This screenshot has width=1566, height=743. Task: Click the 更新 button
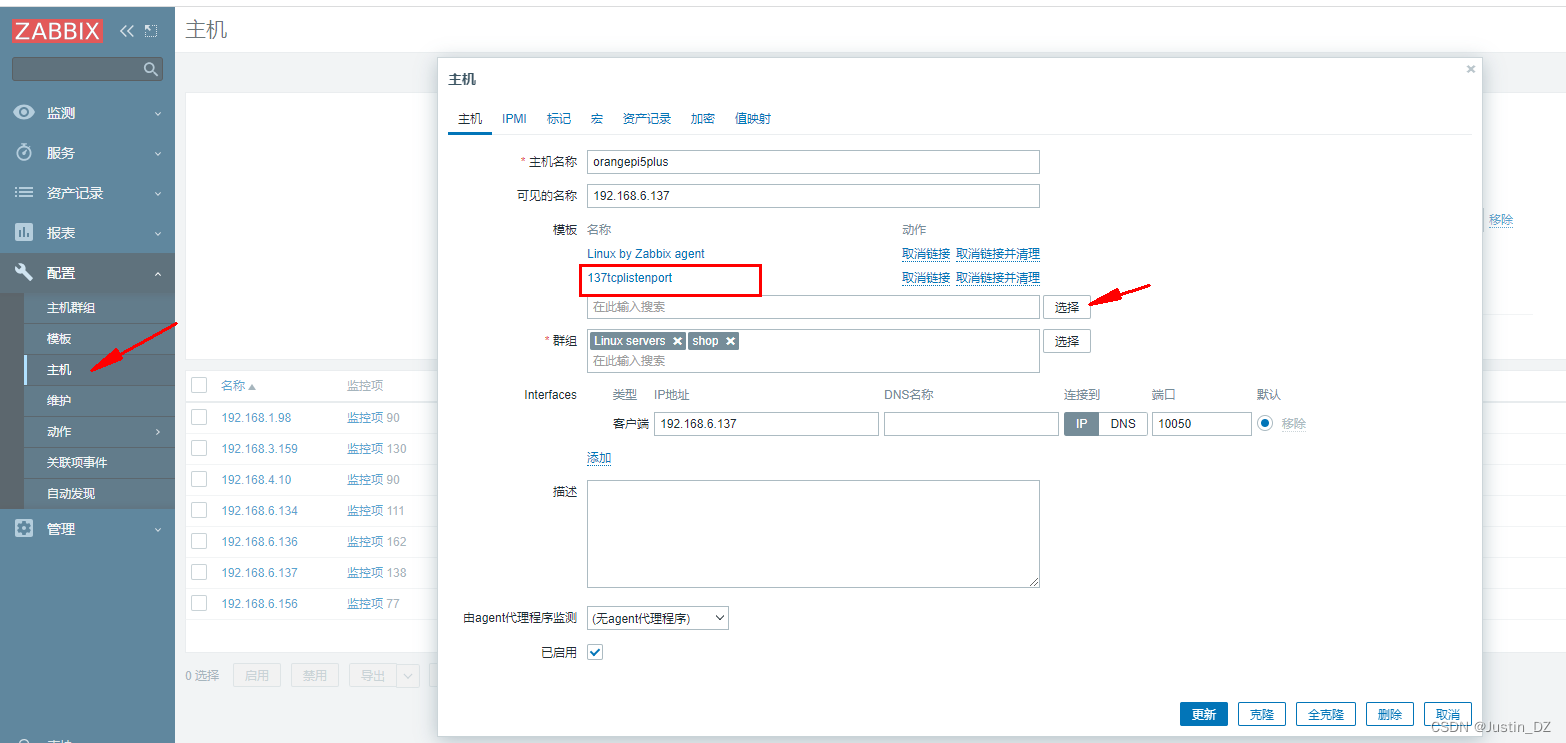pos(1204,714)
